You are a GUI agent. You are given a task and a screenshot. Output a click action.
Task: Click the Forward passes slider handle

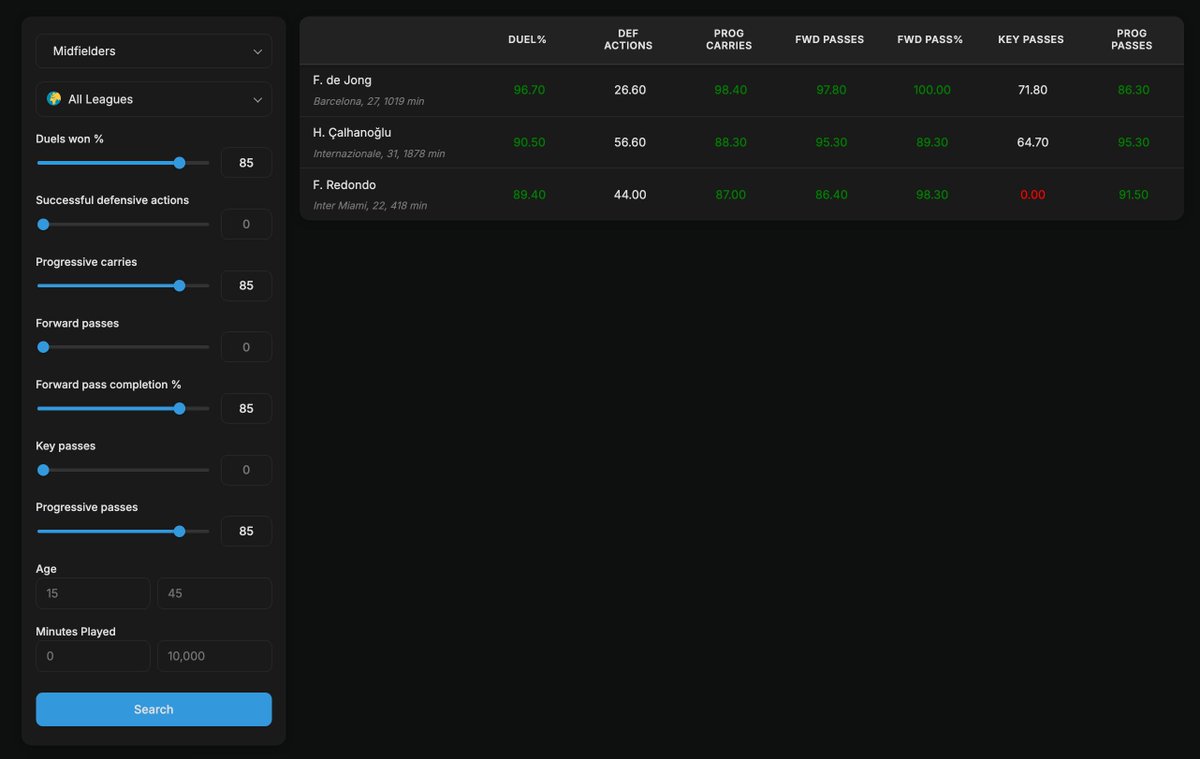pyautogui.click(x=43, y=347)
